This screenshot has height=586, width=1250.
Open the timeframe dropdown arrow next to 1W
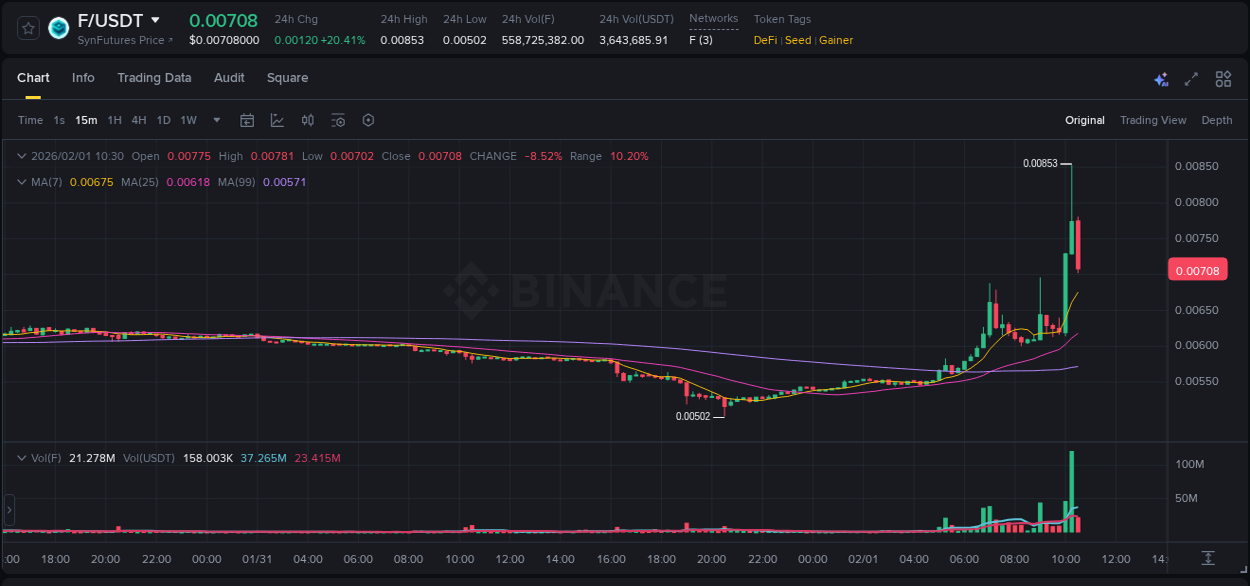(x=215, y=120)
